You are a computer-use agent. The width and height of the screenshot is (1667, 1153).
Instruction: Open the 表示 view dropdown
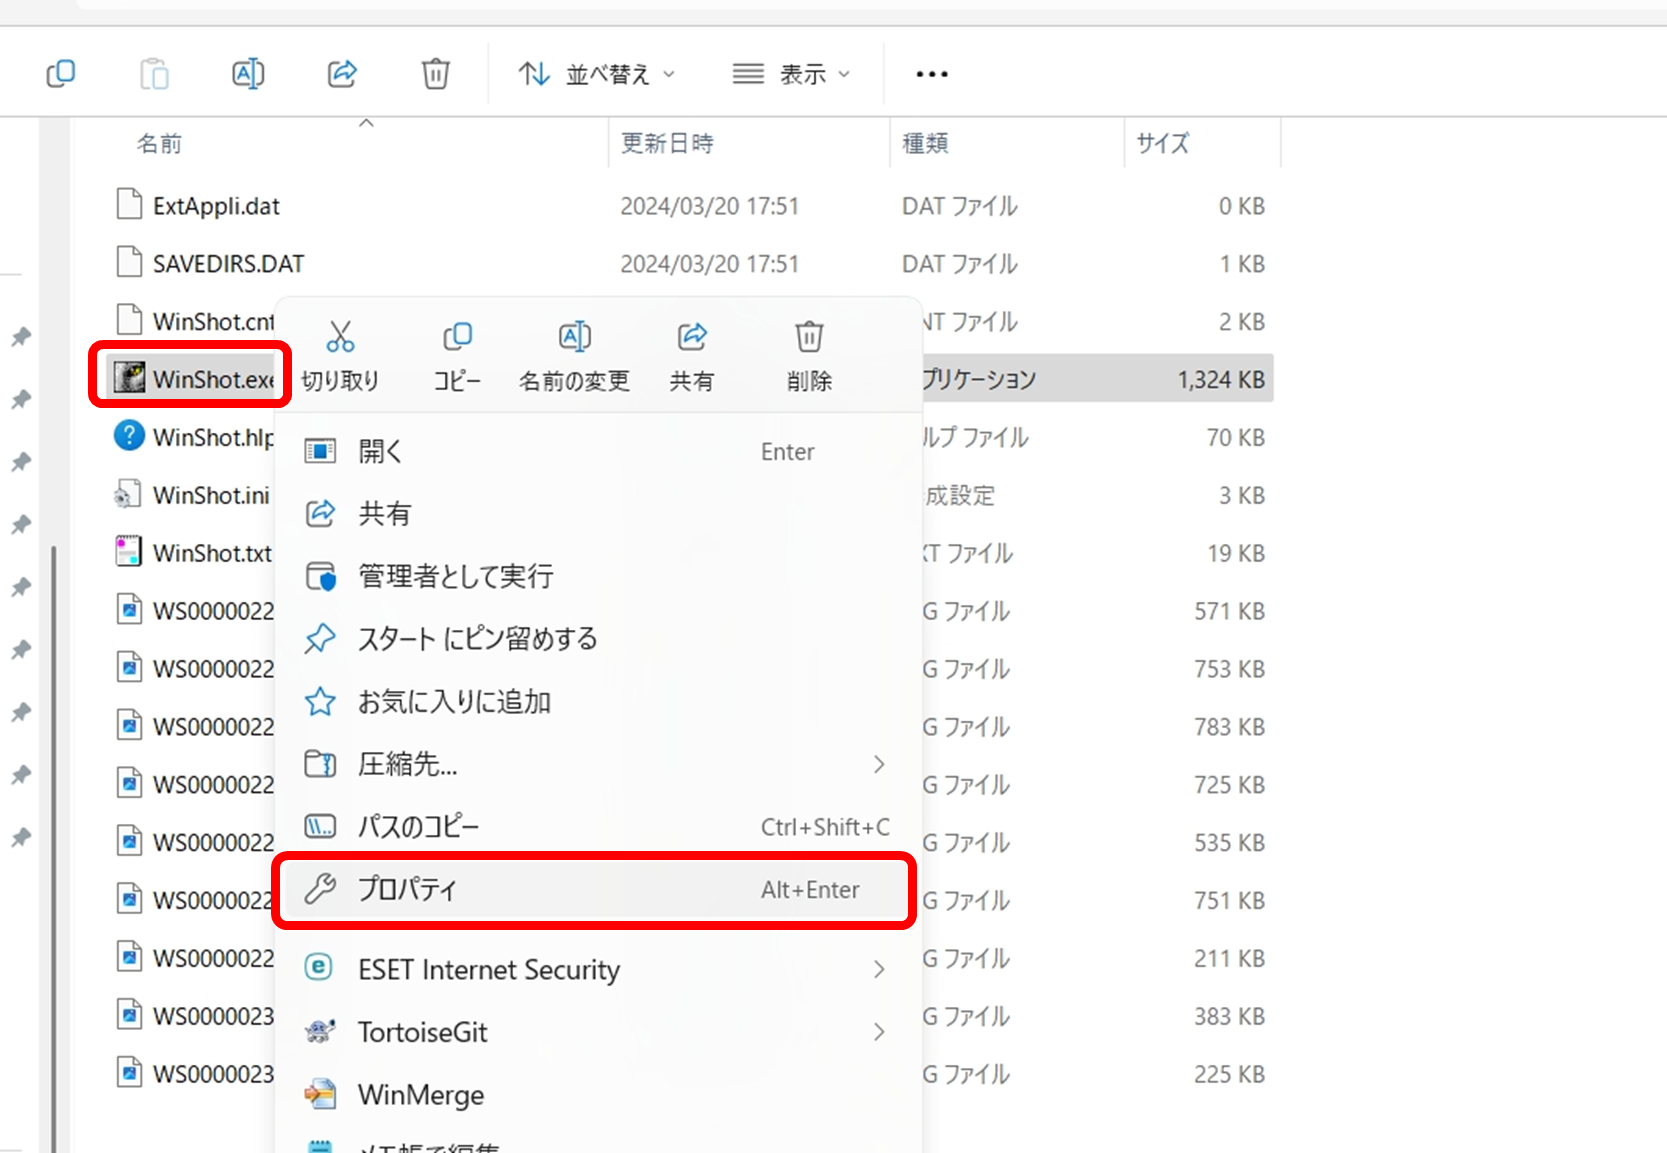792,72
